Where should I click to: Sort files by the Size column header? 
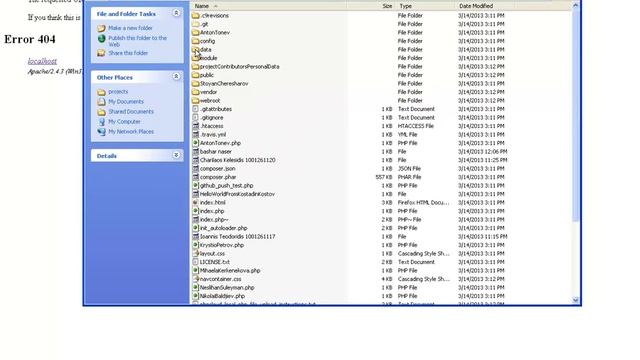371,6
